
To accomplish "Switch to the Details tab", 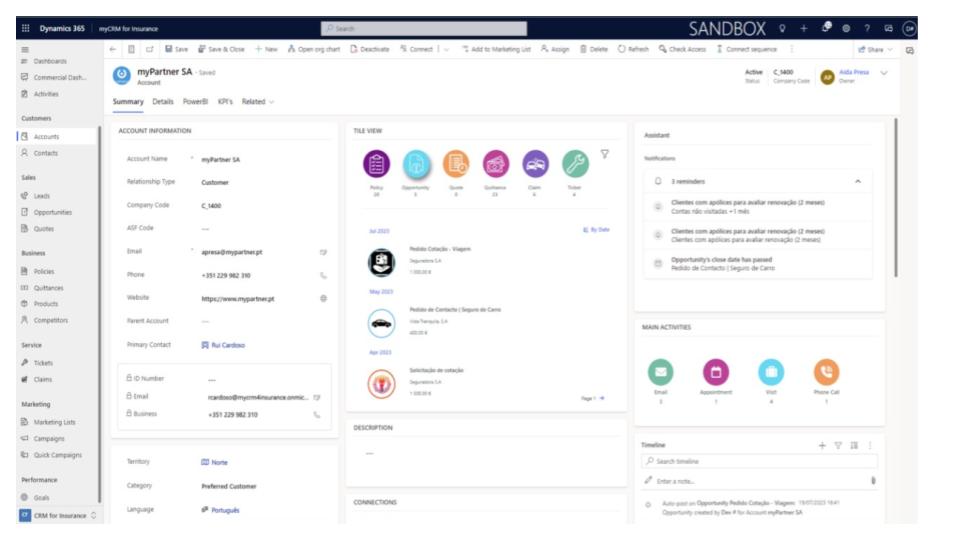I will pos(163,102).
